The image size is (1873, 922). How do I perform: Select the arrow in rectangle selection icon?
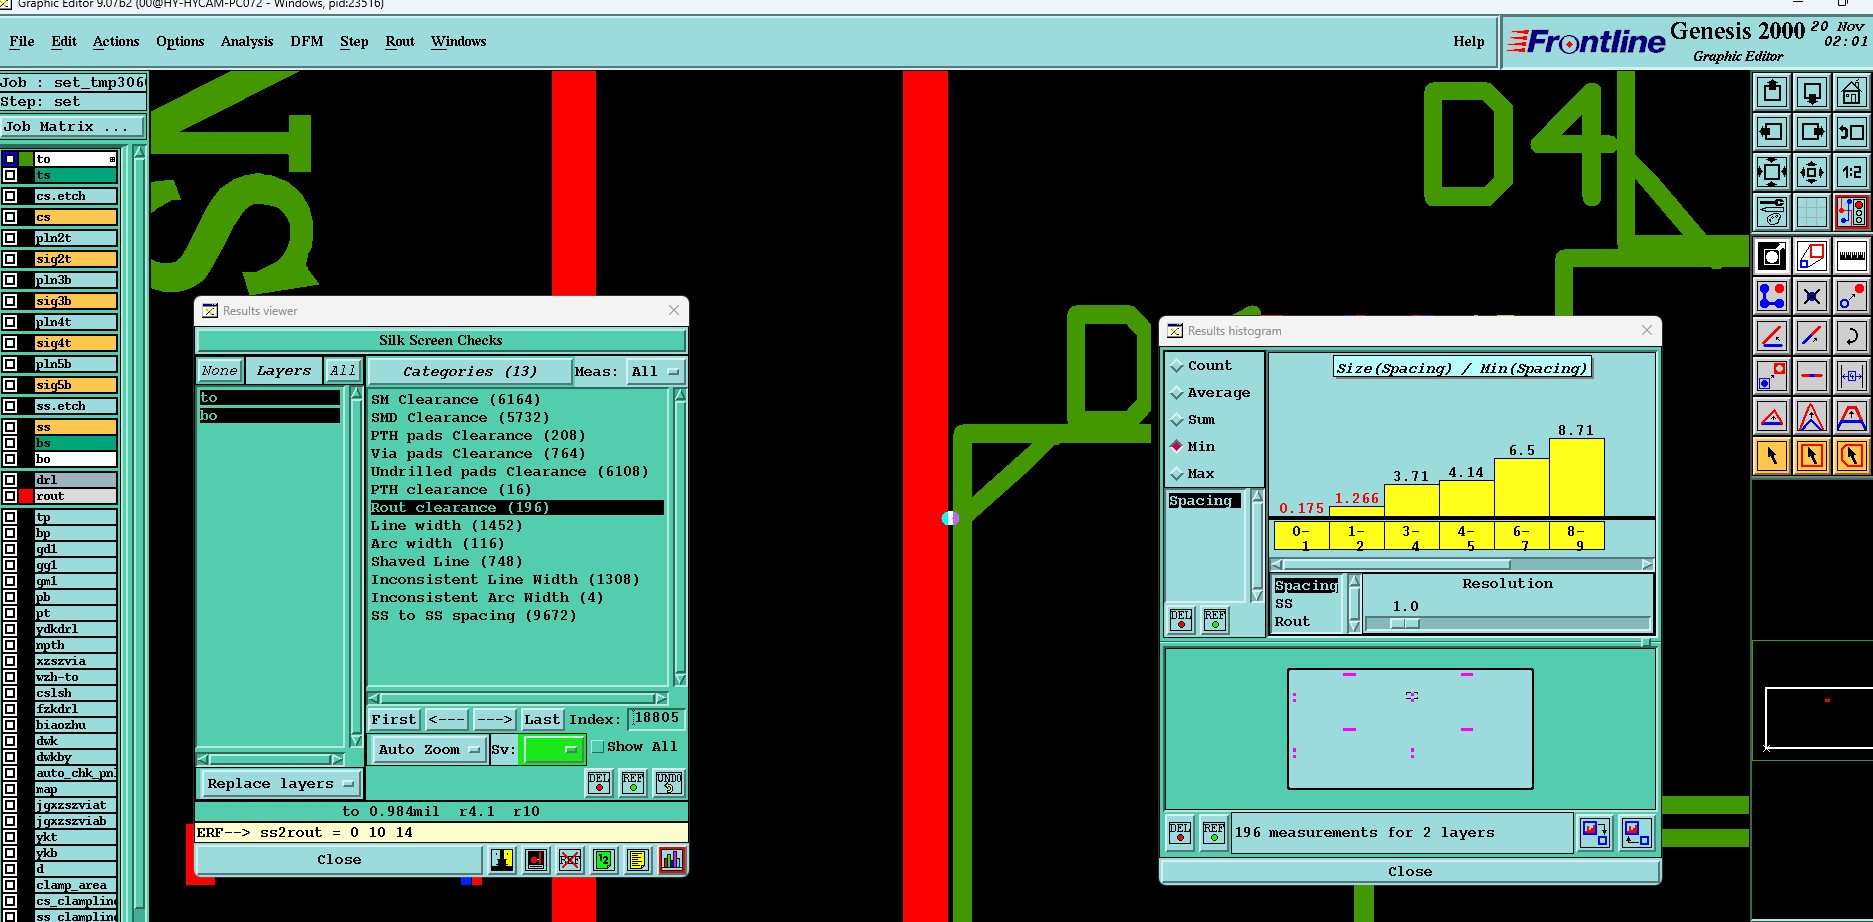(x=1812, y=456)
